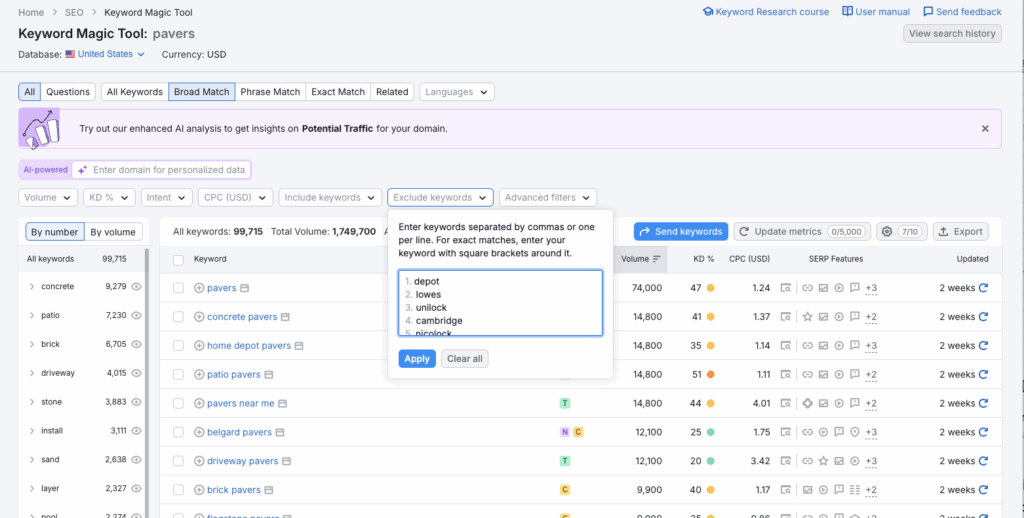
Task: Expand the Advanced filters dropdown
Action: tap(548, 198)
